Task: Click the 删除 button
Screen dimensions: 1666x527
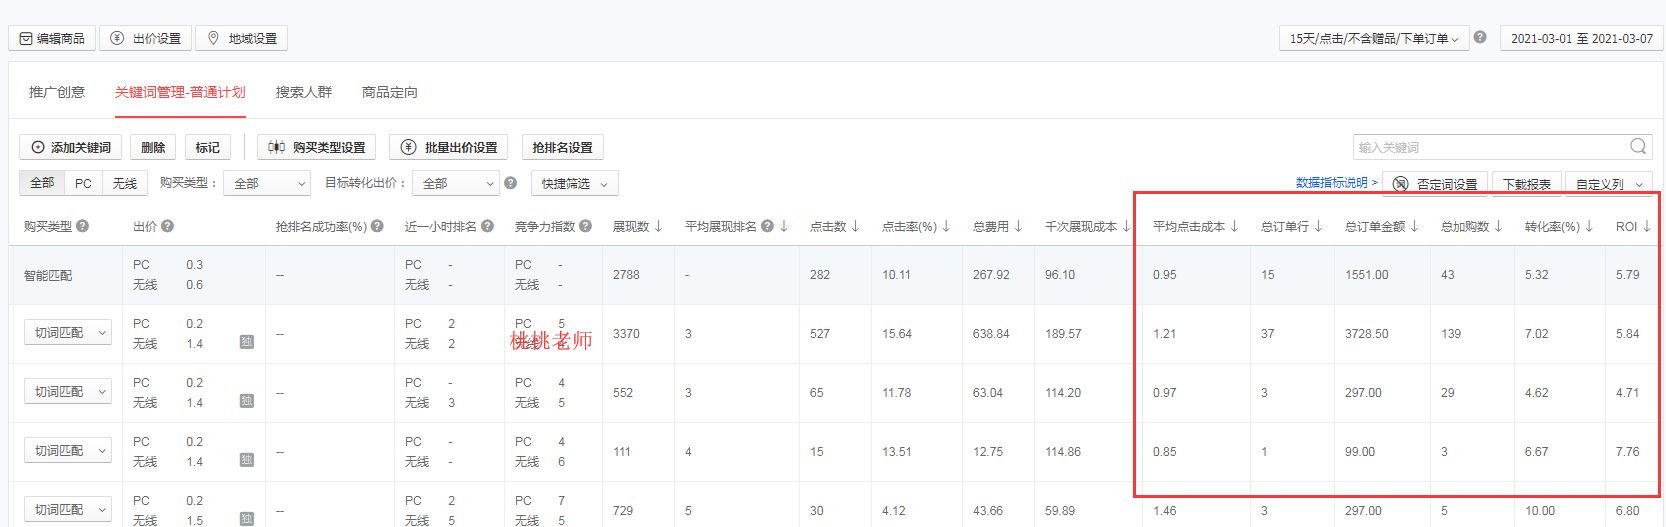Action: click(153, 147)
